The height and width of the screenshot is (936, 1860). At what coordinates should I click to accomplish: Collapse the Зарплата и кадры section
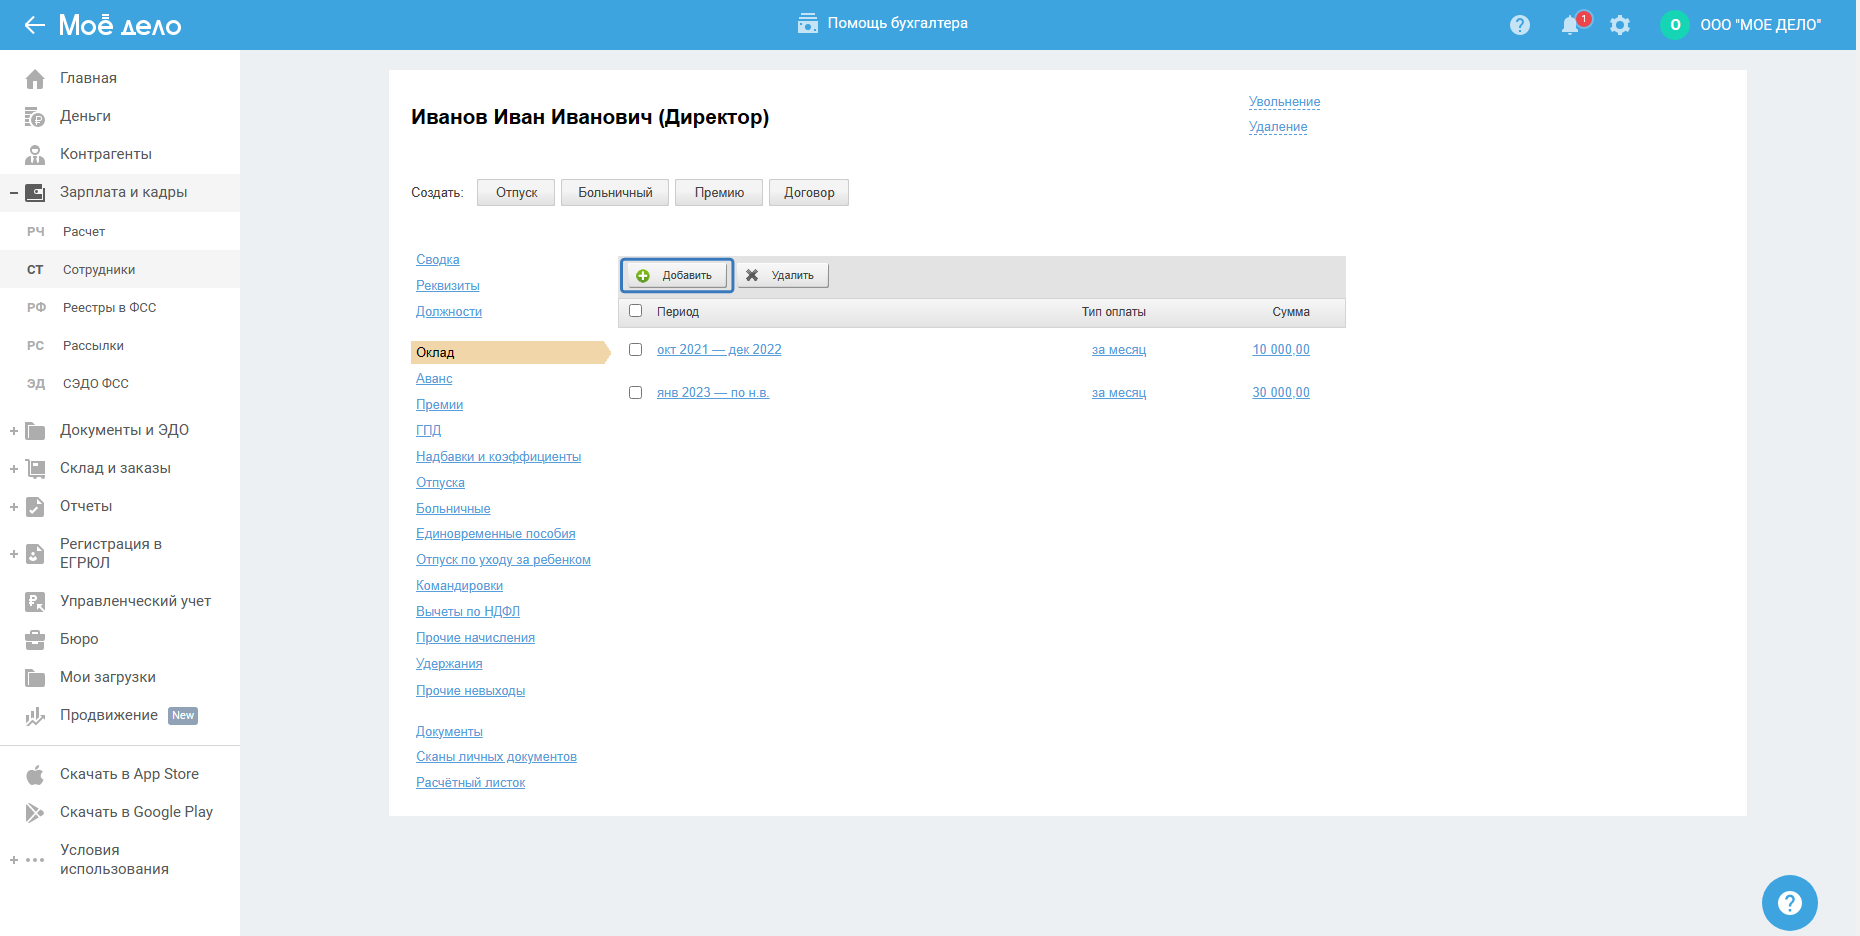(x=14, y=193)
